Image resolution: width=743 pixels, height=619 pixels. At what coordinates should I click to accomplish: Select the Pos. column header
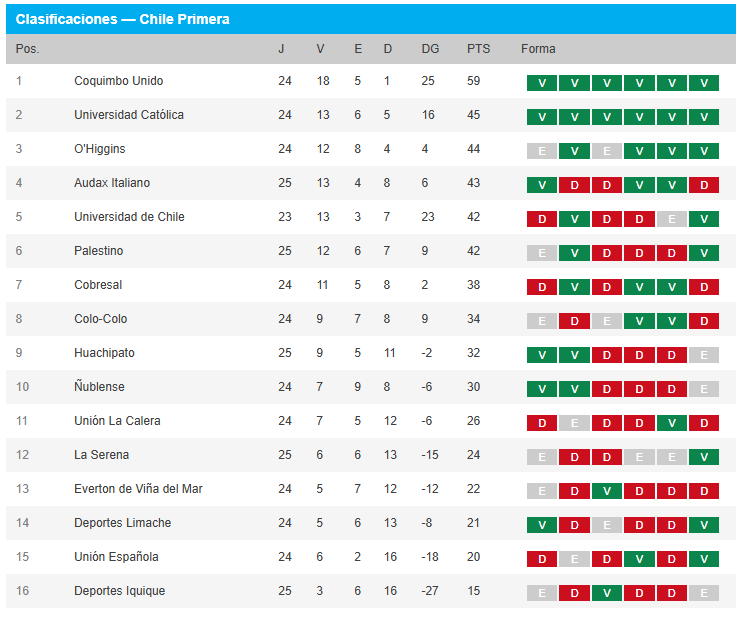point(28,49)
